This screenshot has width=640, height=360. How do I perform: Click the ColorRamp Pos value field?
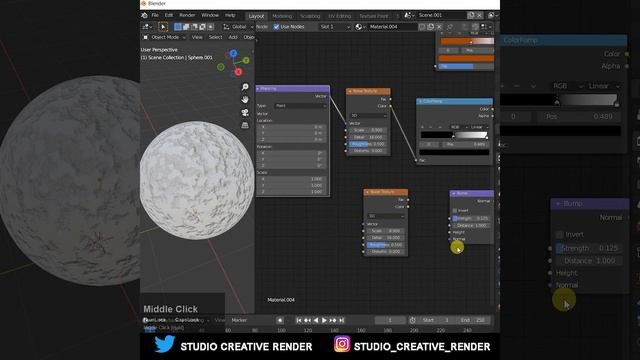(x=467, y=144)
